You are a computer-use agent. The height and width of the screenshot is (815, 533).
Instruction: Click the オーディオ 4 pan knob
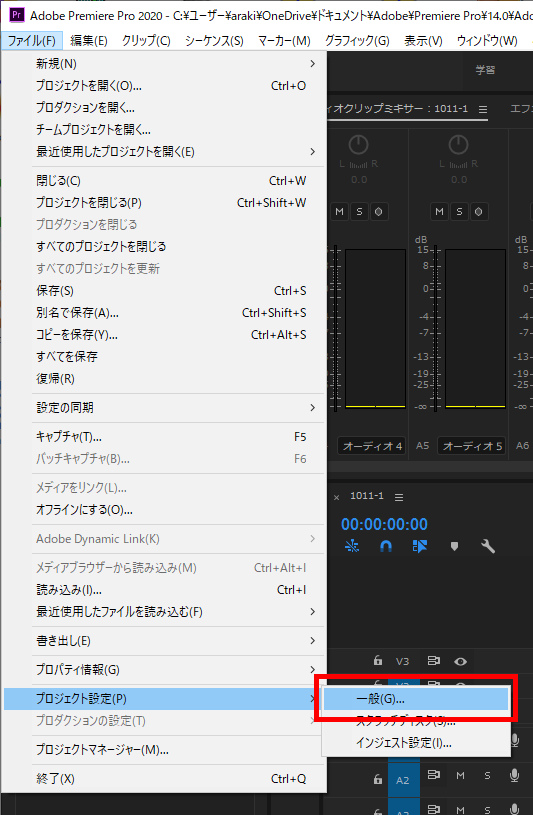(358, 145)
